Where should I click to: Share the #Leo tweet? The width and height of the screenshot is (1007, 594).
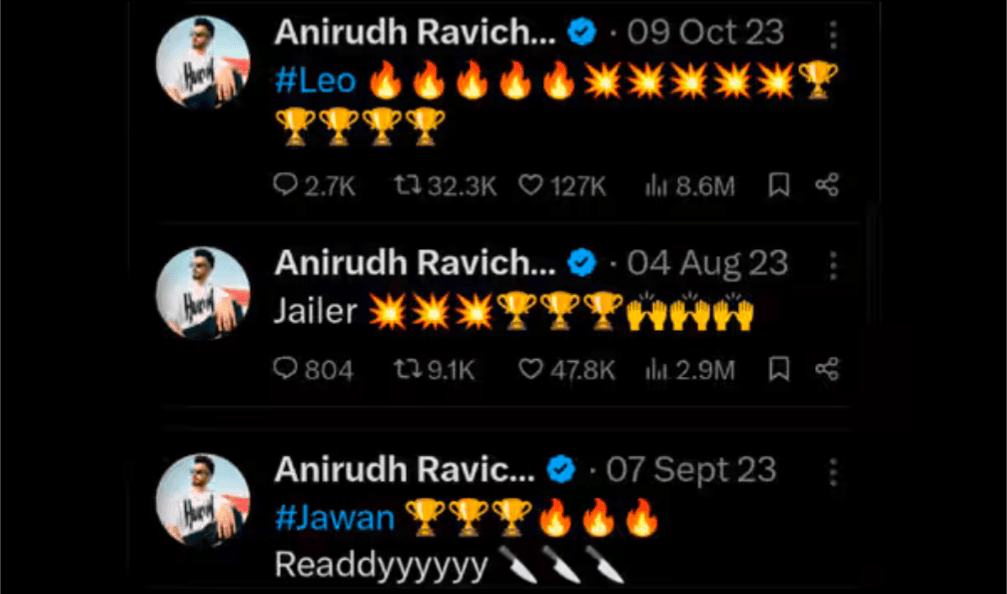point(827,185)
